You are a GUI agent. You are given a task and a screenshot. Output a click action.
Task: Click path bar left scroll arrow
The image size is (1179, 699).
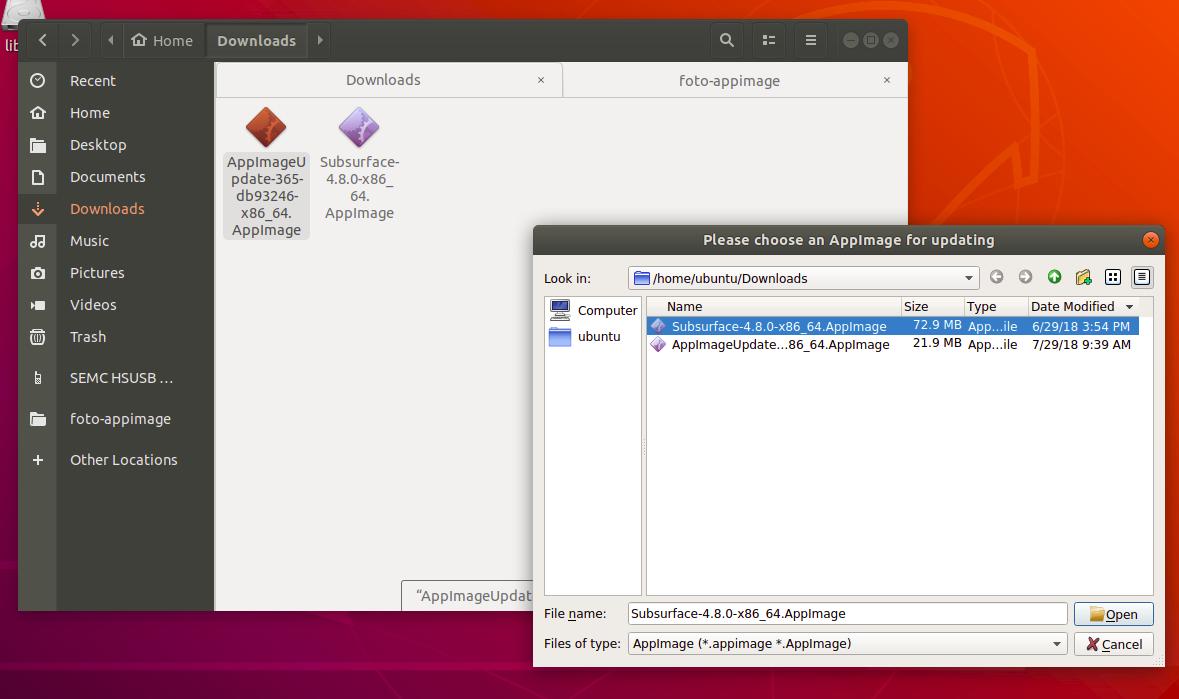(111, 40)
